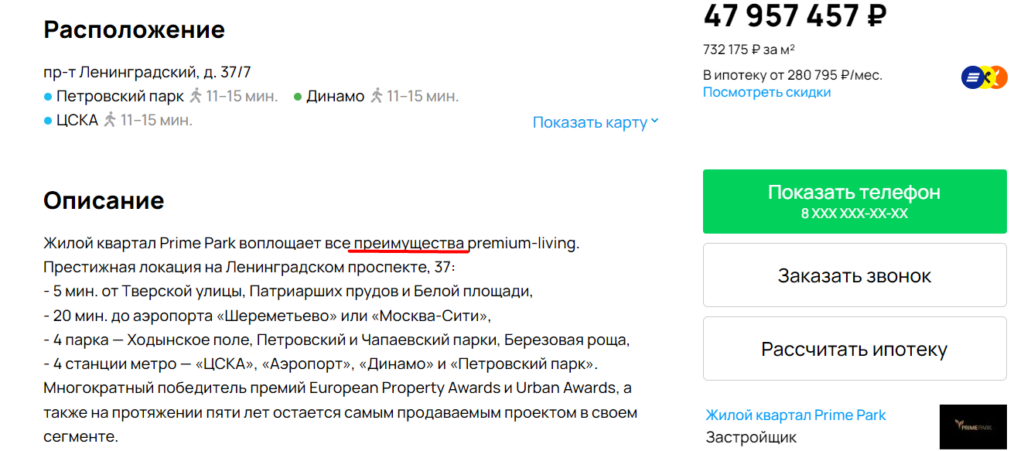Open the Жилой квартал Prime Park link
This screenshot has height=451, width=1024.
click(x=795, y=415)
